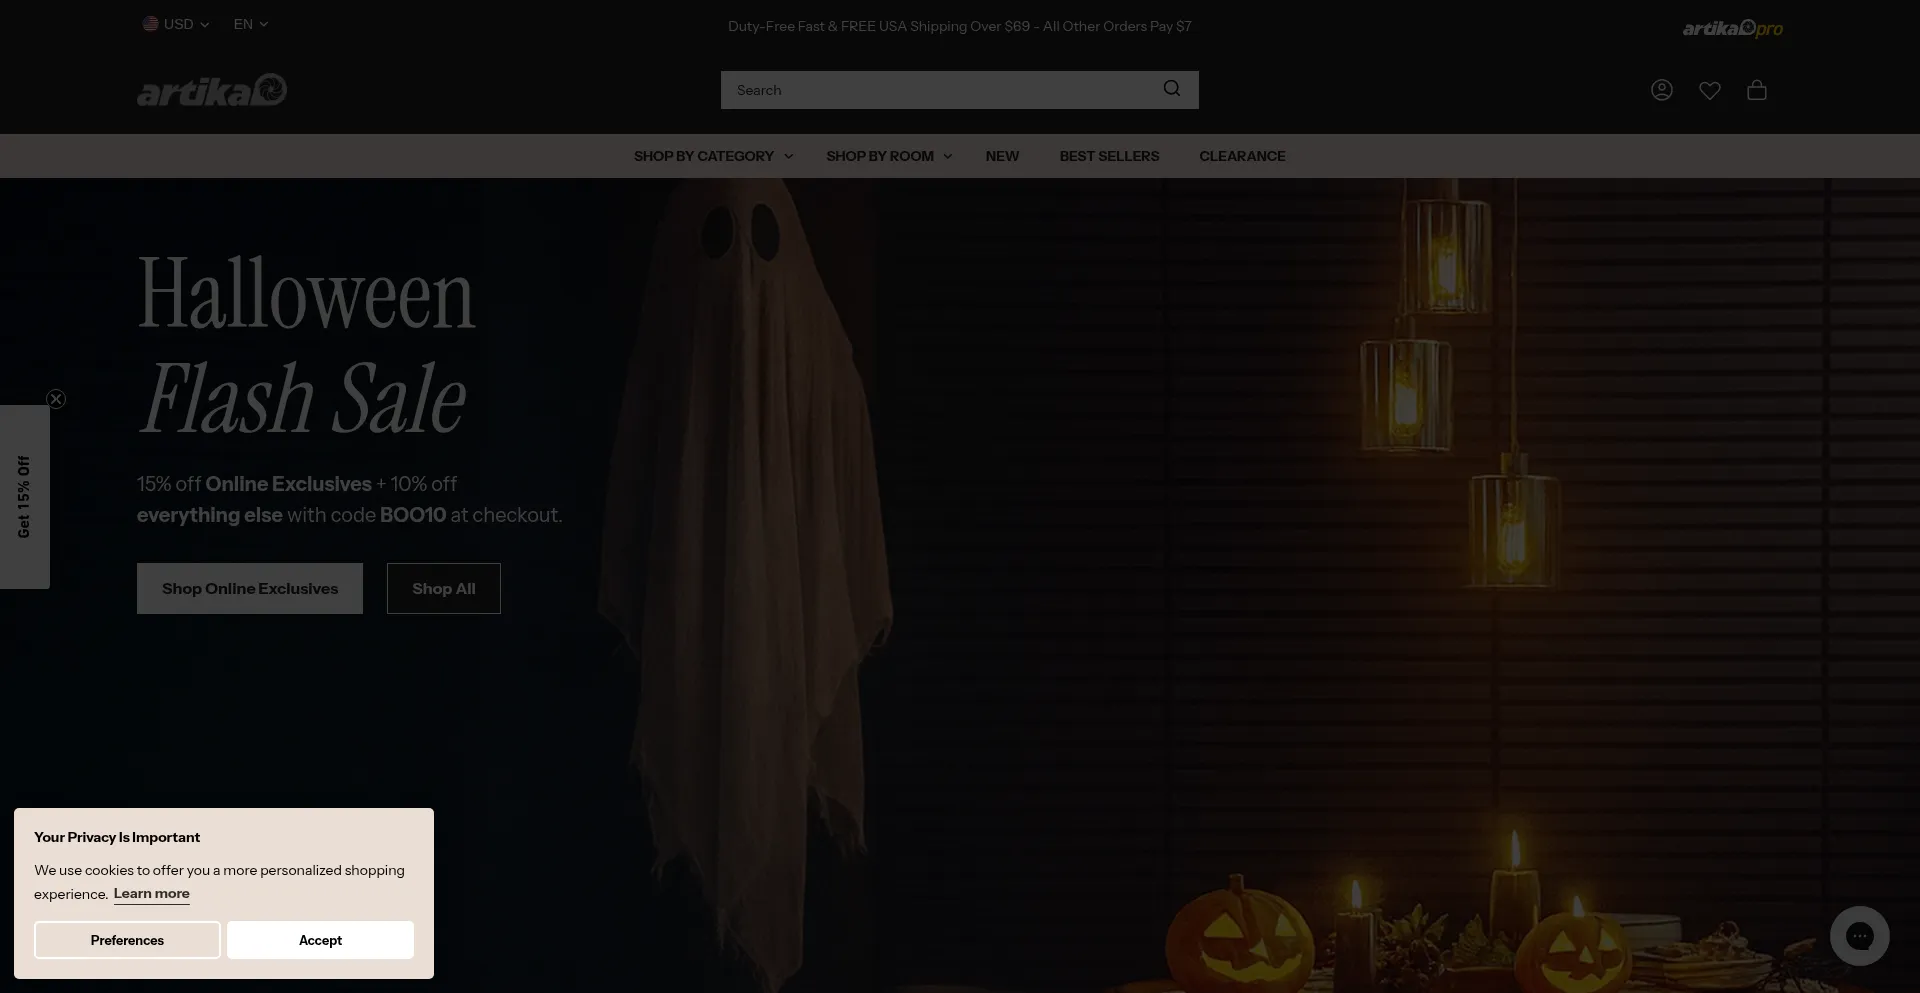Click the Artika logo in header
The width and height of the screenshot is (1920, 993).
tap(212, 90)
